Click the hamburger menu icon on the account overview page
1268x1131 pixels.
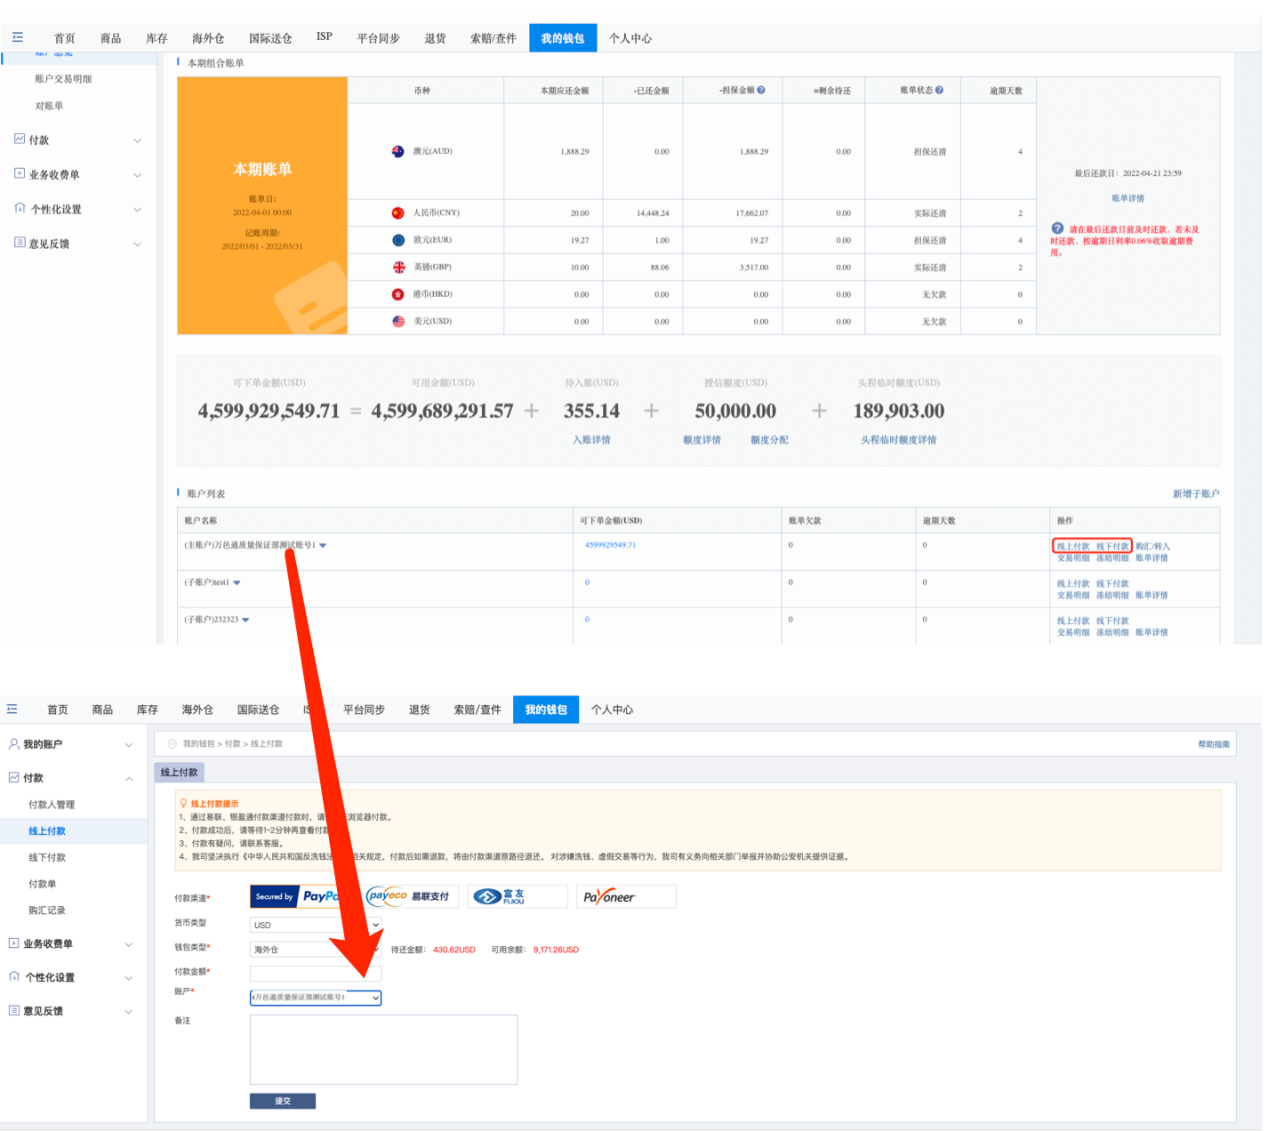17,37
